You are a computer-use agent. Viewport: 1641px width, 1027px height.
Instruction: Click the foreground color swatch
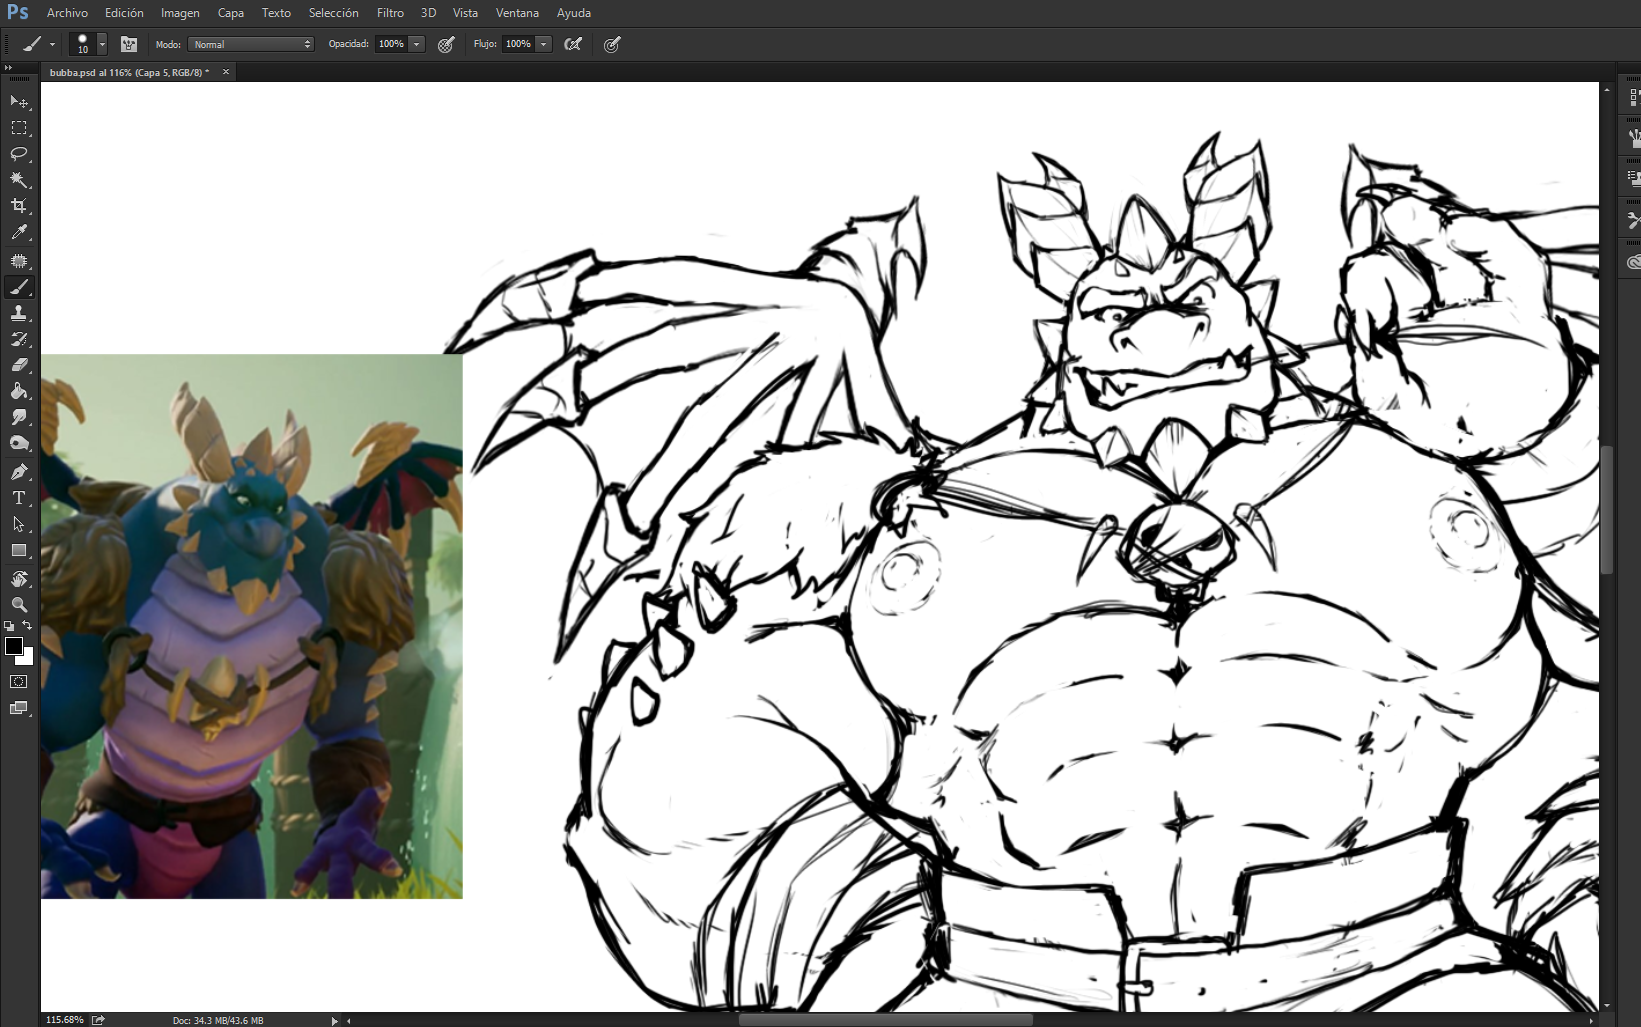coord(14,646)
